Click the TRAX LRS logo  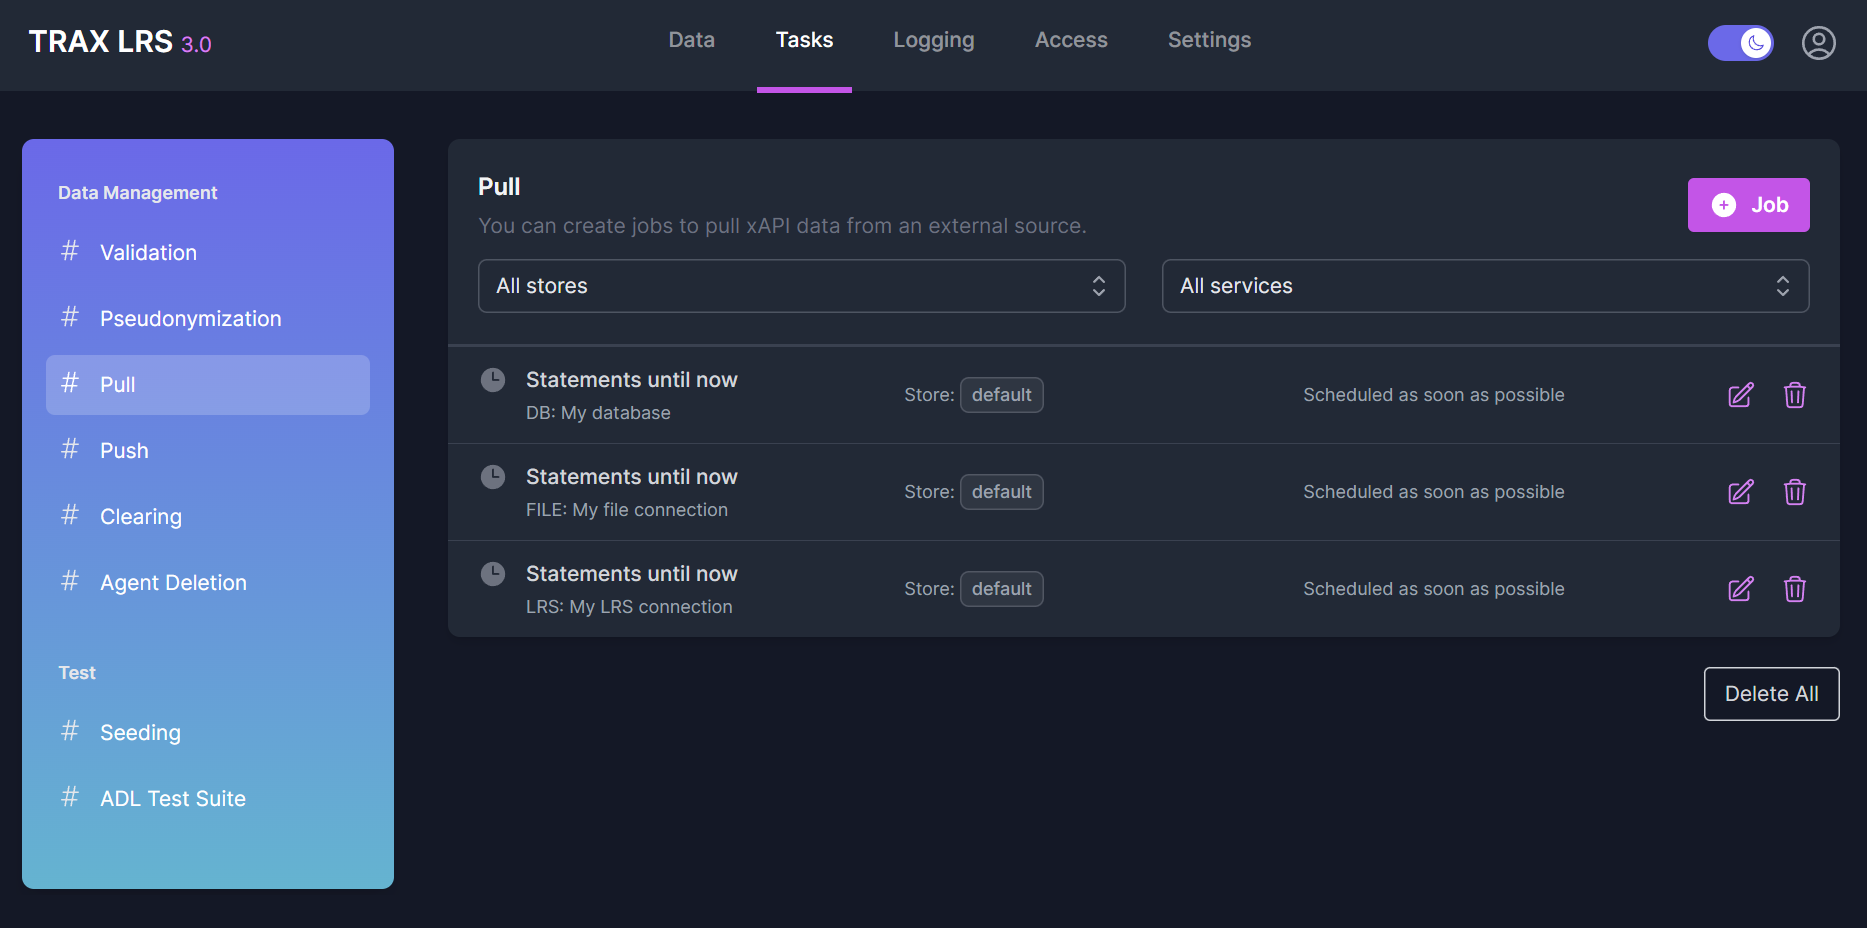tap(119, 42)
